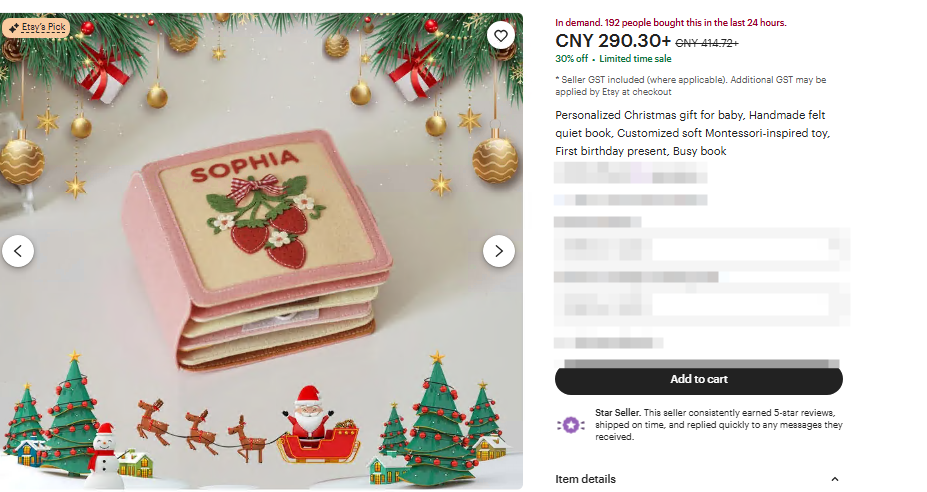
Task: Open the second blurred option dropdown
Action: [702, 305]
